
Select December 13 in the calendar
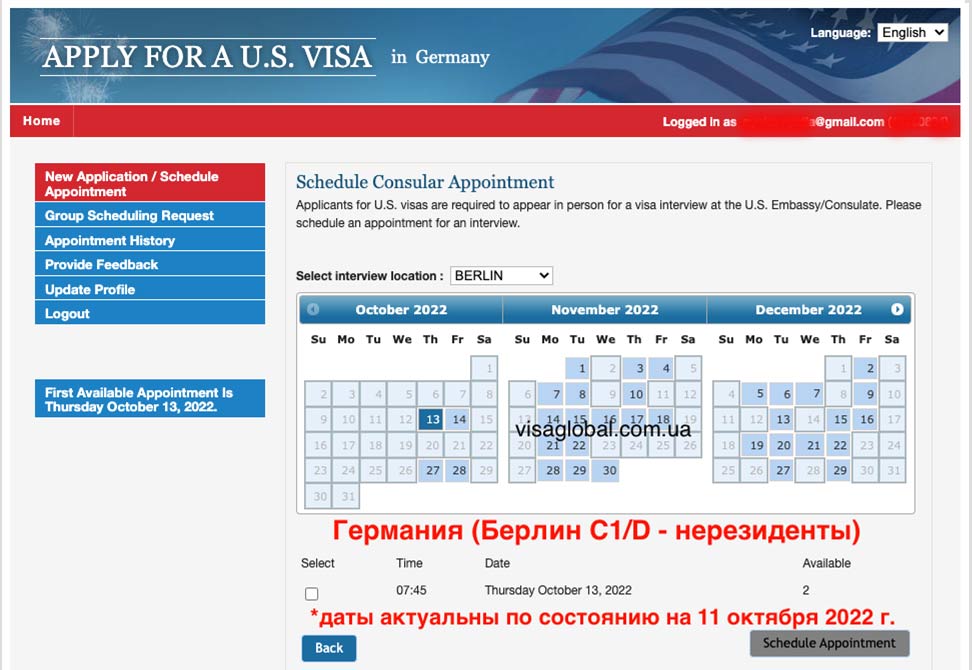coord(782,419)
